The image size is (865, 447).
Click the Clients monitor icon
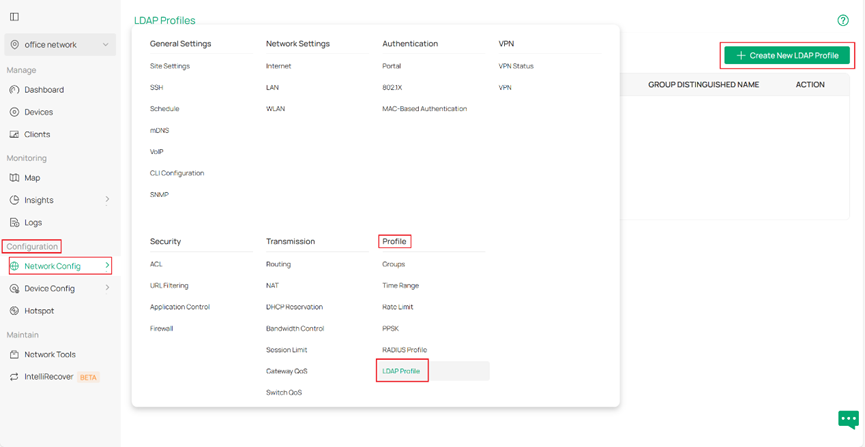click(14, 134)
